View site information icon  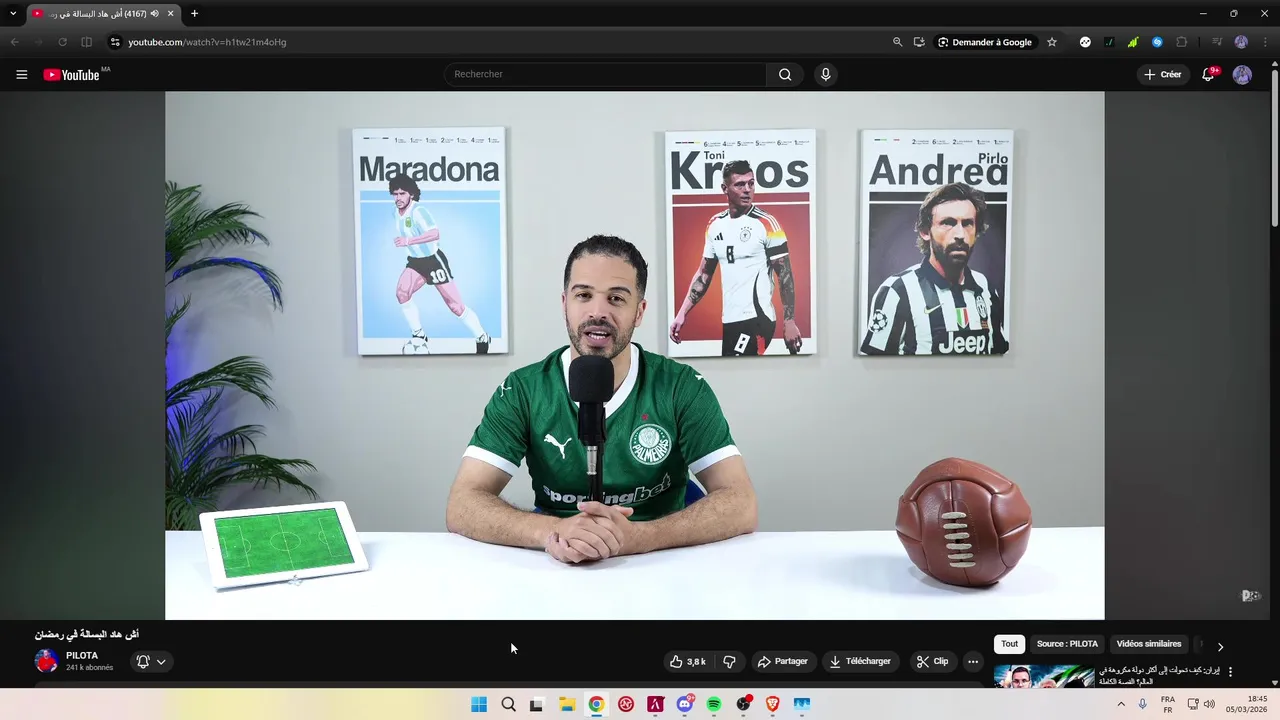coord(115,42)
